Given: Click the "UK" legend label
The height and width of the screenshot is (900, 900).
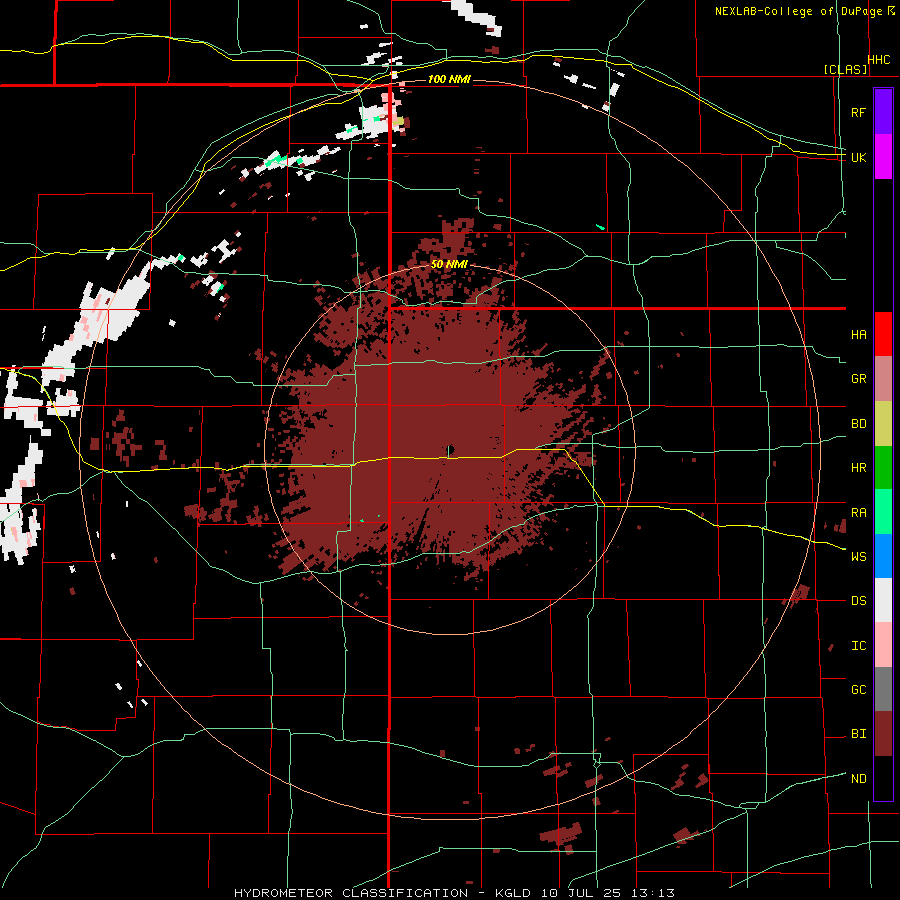Looking at the screenshot, I should click(x=858, y=158).
